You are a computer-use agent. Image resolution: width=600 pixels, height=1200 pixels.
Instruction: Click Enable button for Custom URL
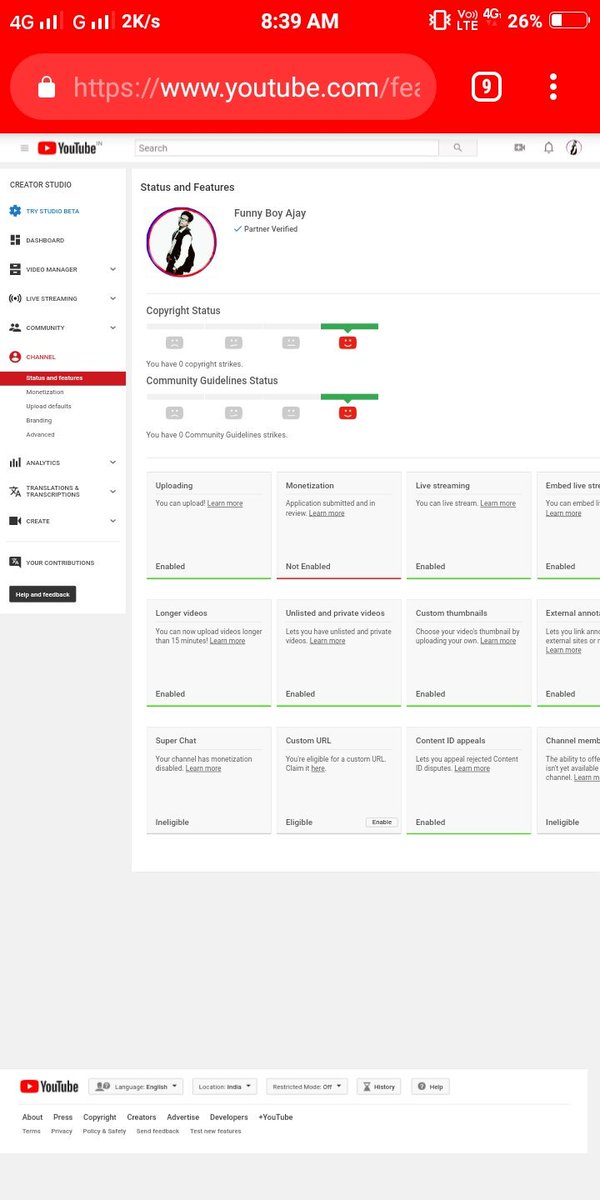click(381, 822)
